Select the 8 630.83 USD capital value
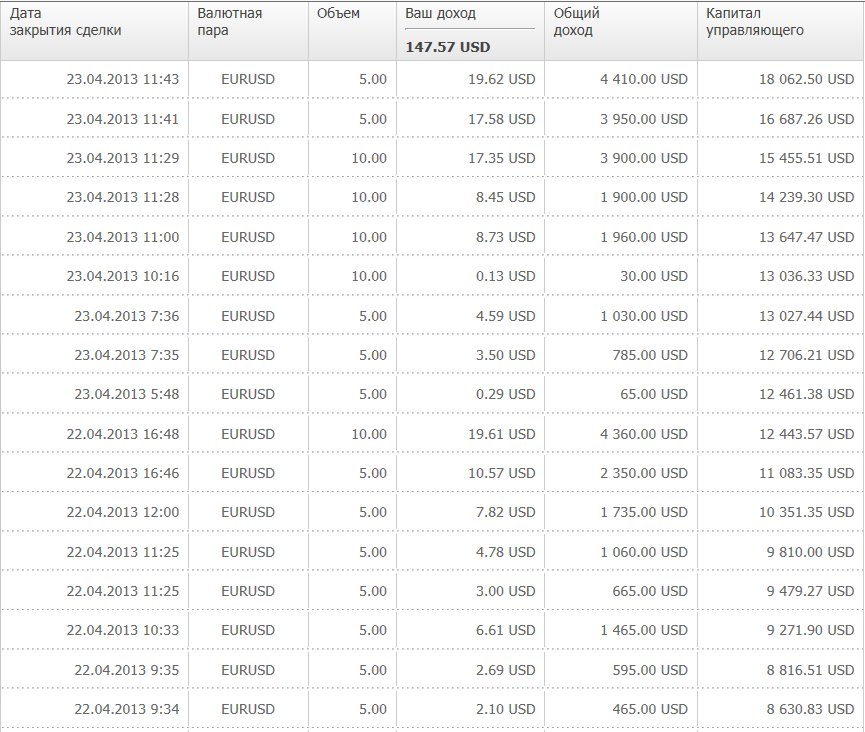Viewport: 865px width, 732px height. click(807, 709)
